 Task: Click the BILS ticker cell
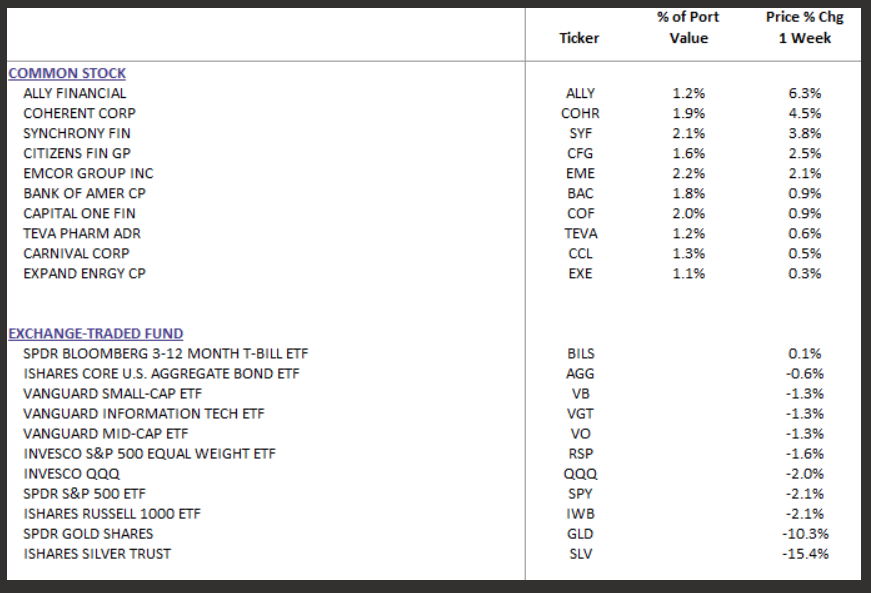pyautogui.click(x=580, y=353)
